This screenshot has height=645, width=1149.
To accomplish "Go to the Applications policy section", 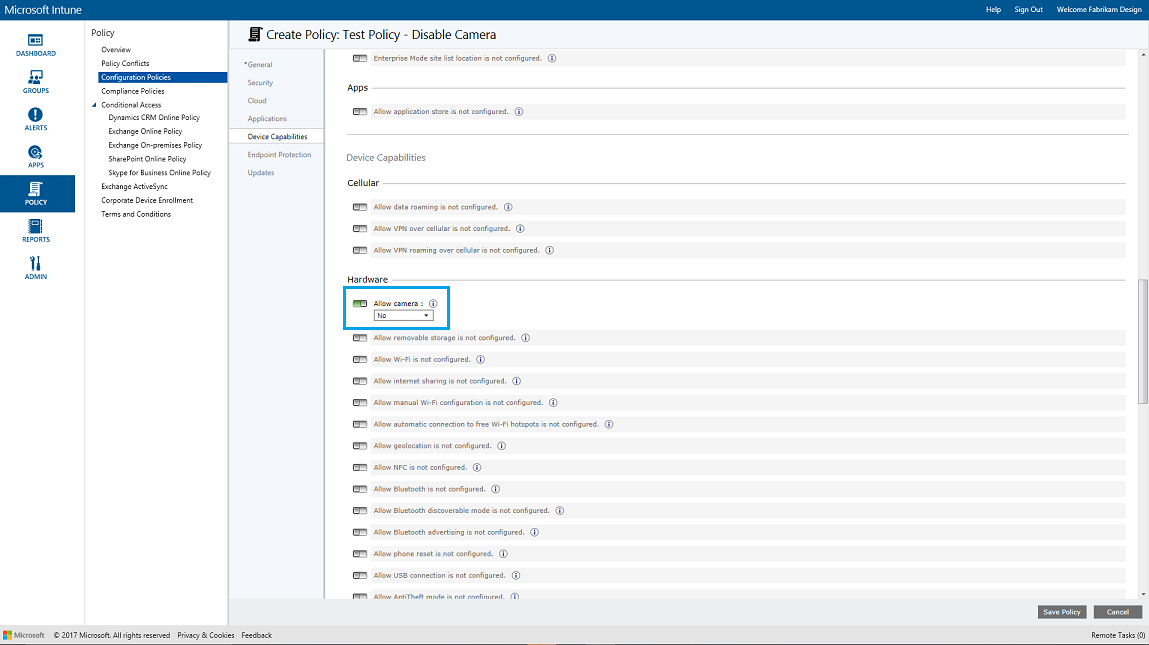I will pos(267,119).
